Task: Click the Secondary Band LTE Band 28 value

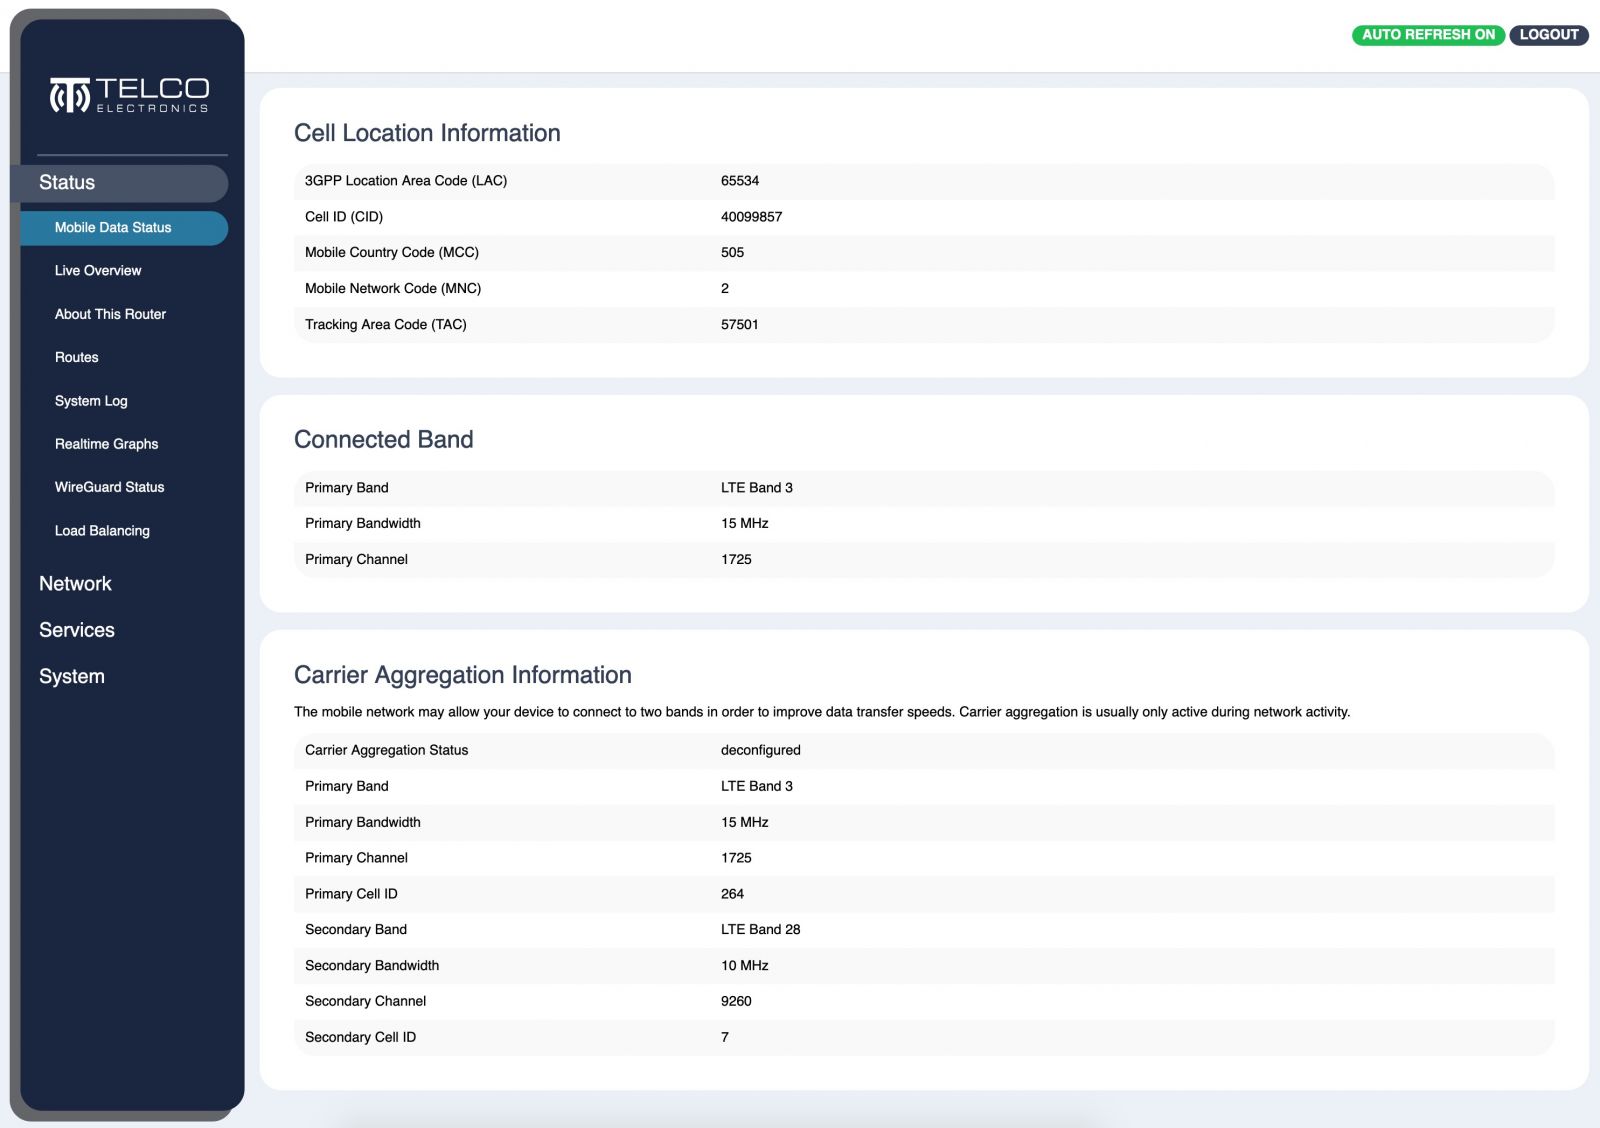Action: click(760, 930)
